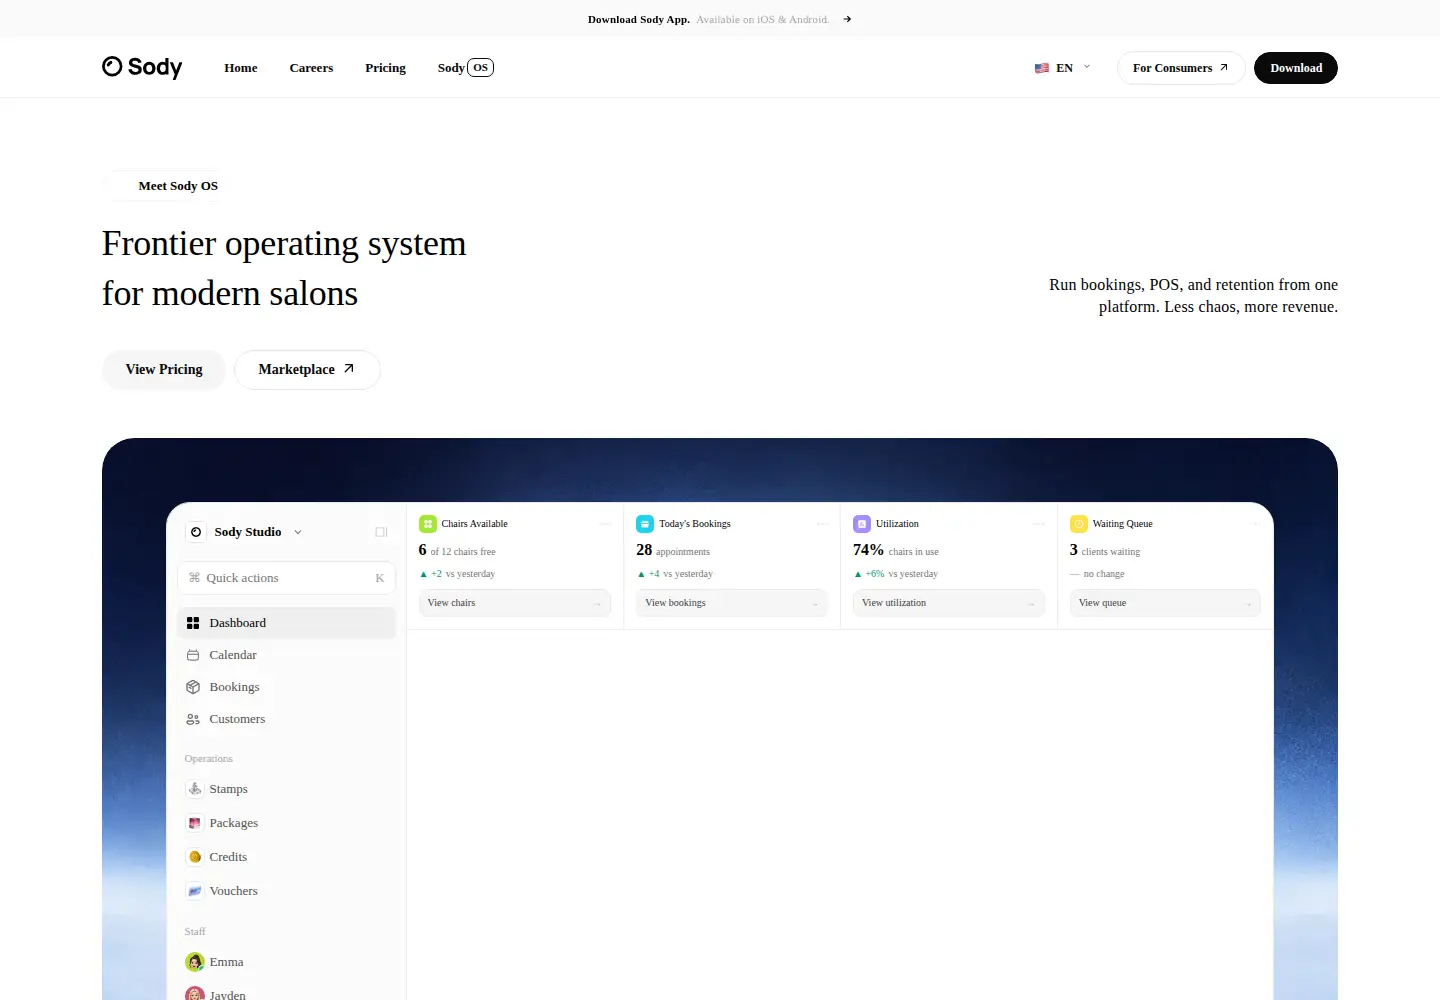Click the yellow Waiting Queue card icon
The height and width of the screenshot is (1000, 1440).
(x=1079, y=524)
